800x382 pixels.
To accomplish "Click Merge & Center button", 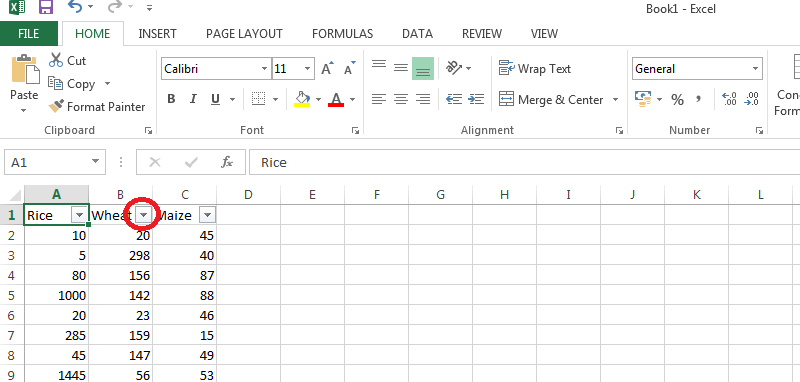I will [x=551, y=99].
